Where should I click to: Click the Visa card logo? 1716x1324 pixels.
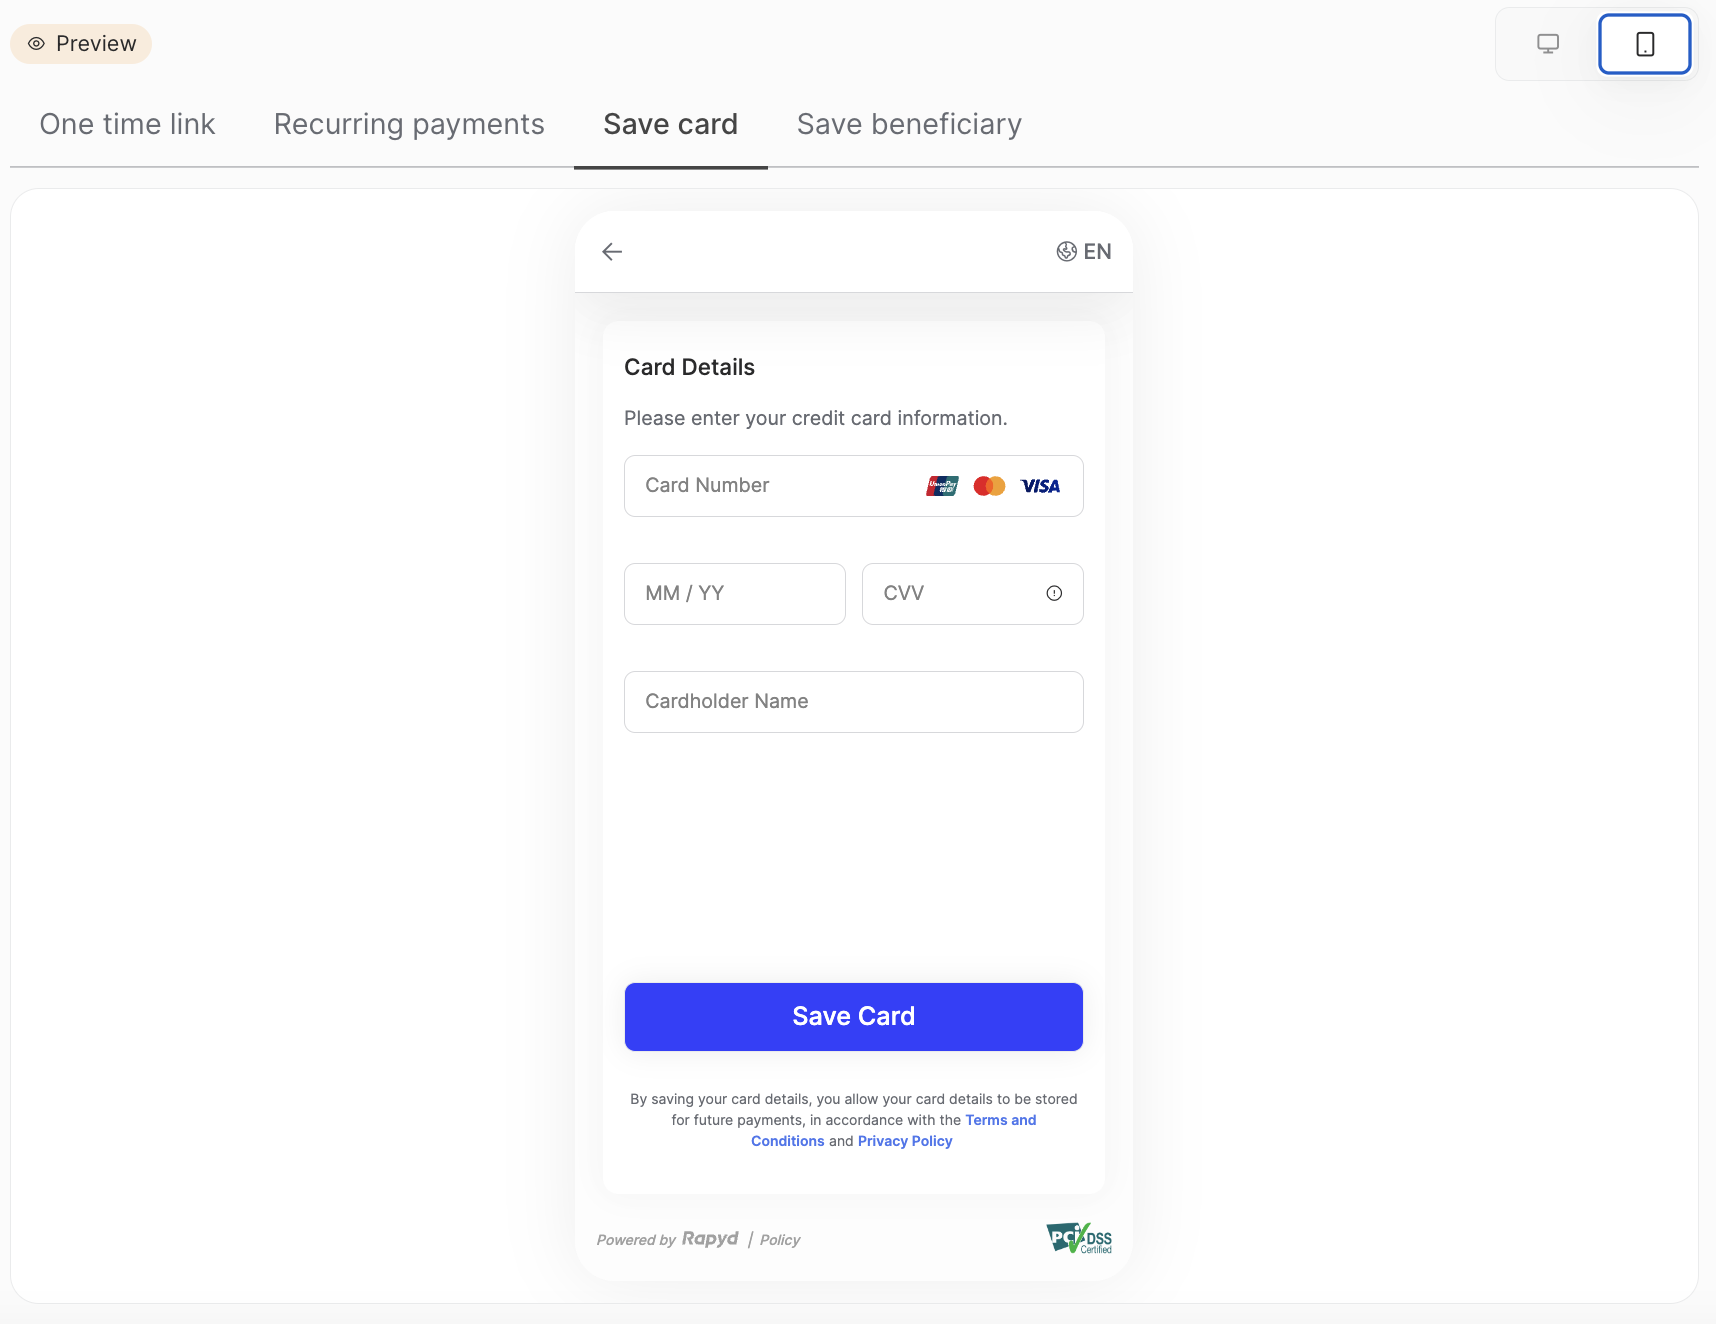point(1040,486)
